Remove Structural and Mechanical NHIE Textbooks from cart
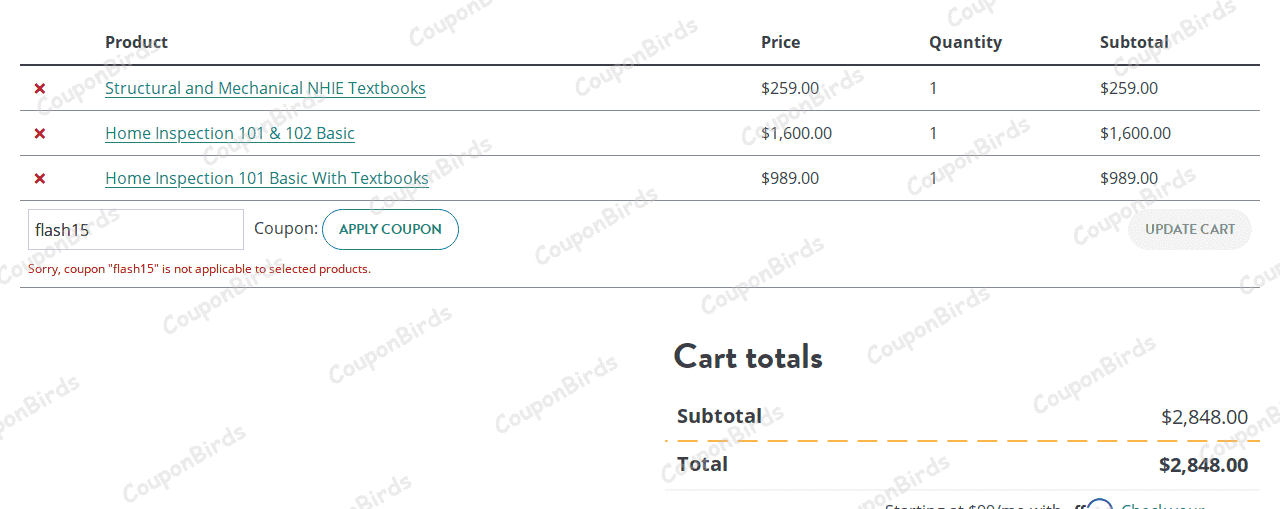Viewport: 1280px width, 509px height. coord(40,88)
